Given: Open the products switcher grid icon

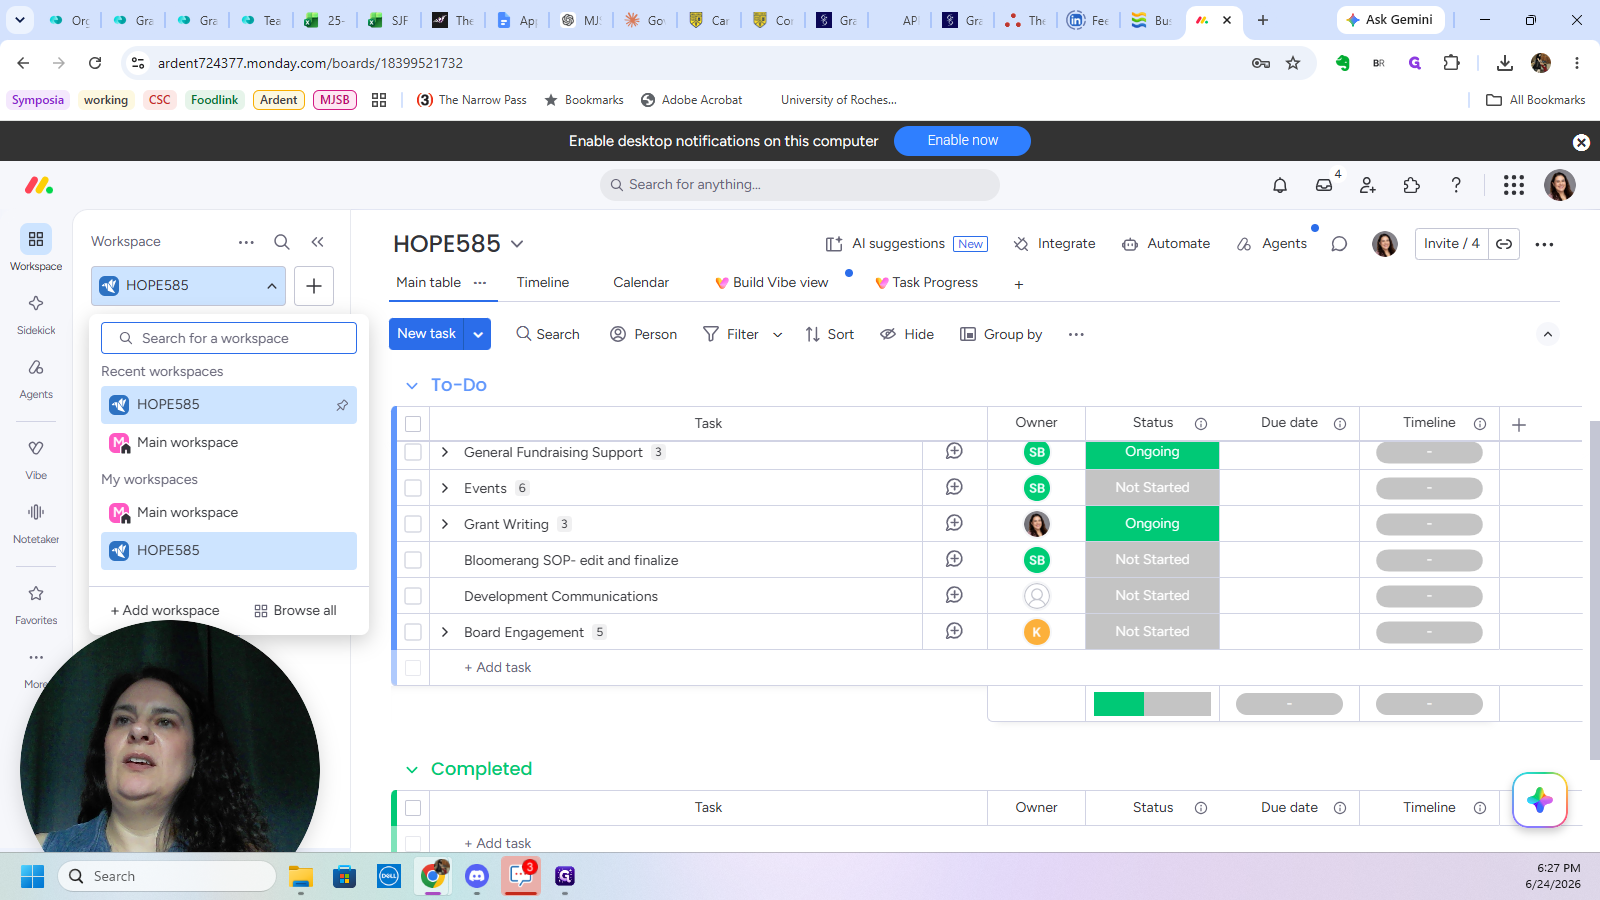Looking at the screenshot, I should click(x=1514, y=185).
